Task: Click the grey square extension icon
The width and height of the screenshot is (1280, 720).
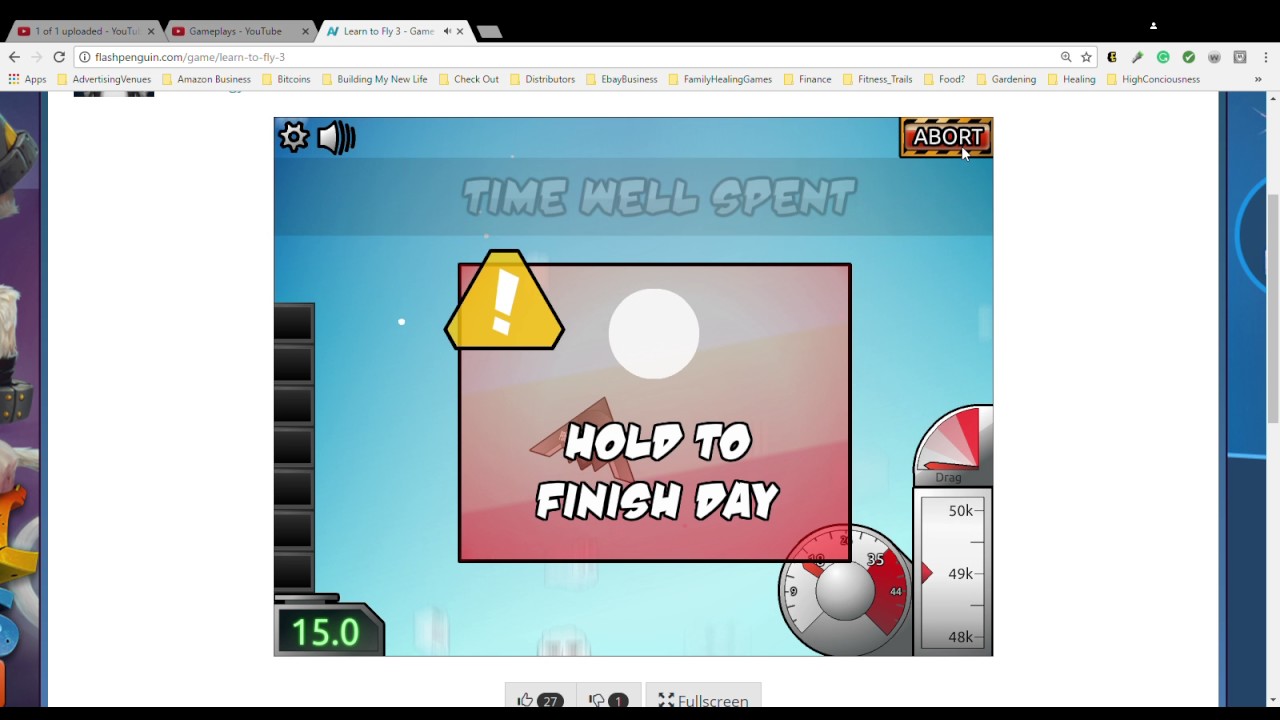Action: [1240, 57]
